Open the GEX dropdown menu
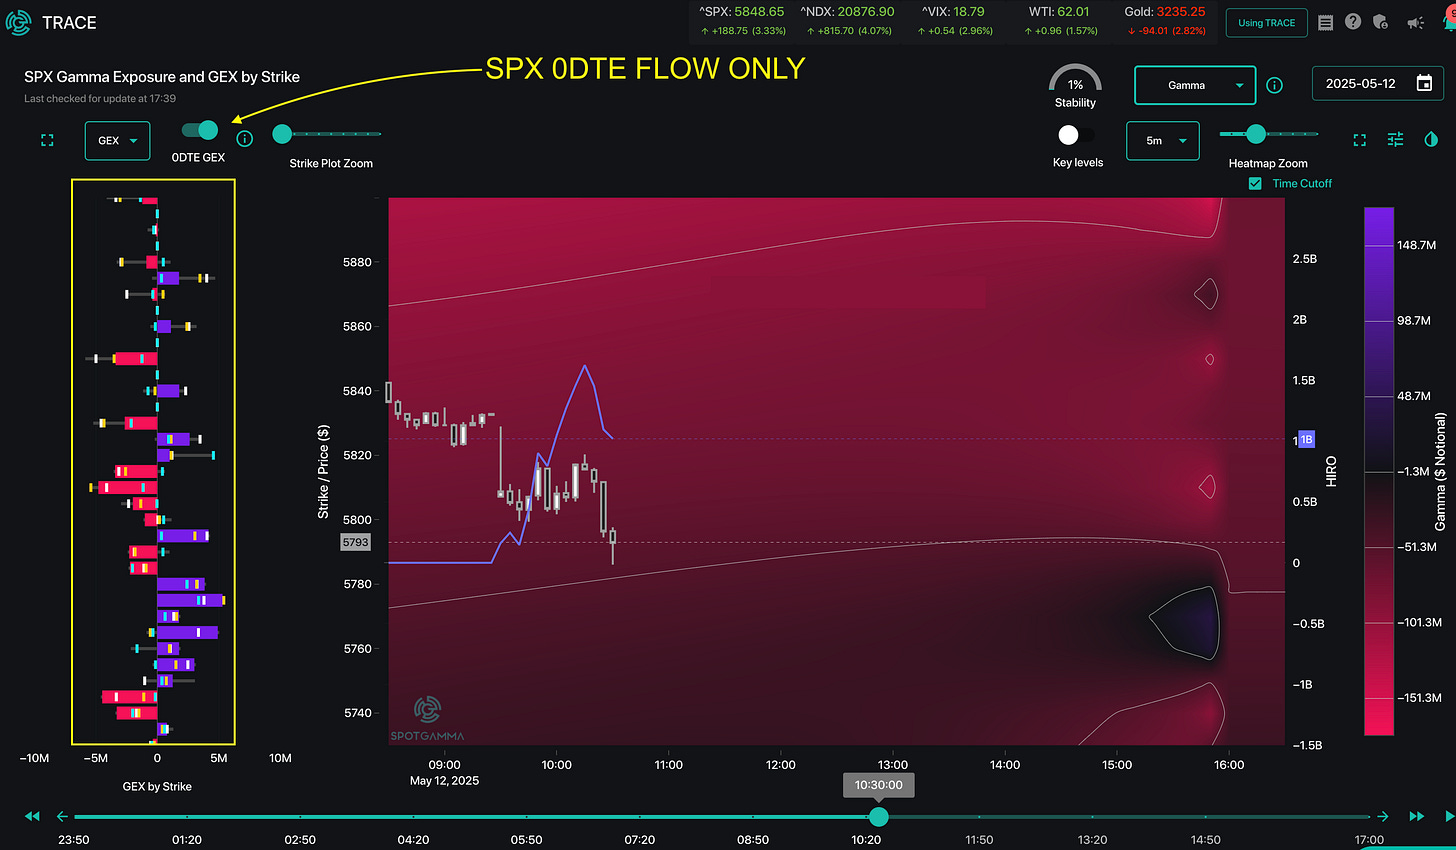This screenshot has width=1456, height=850. 117,140
